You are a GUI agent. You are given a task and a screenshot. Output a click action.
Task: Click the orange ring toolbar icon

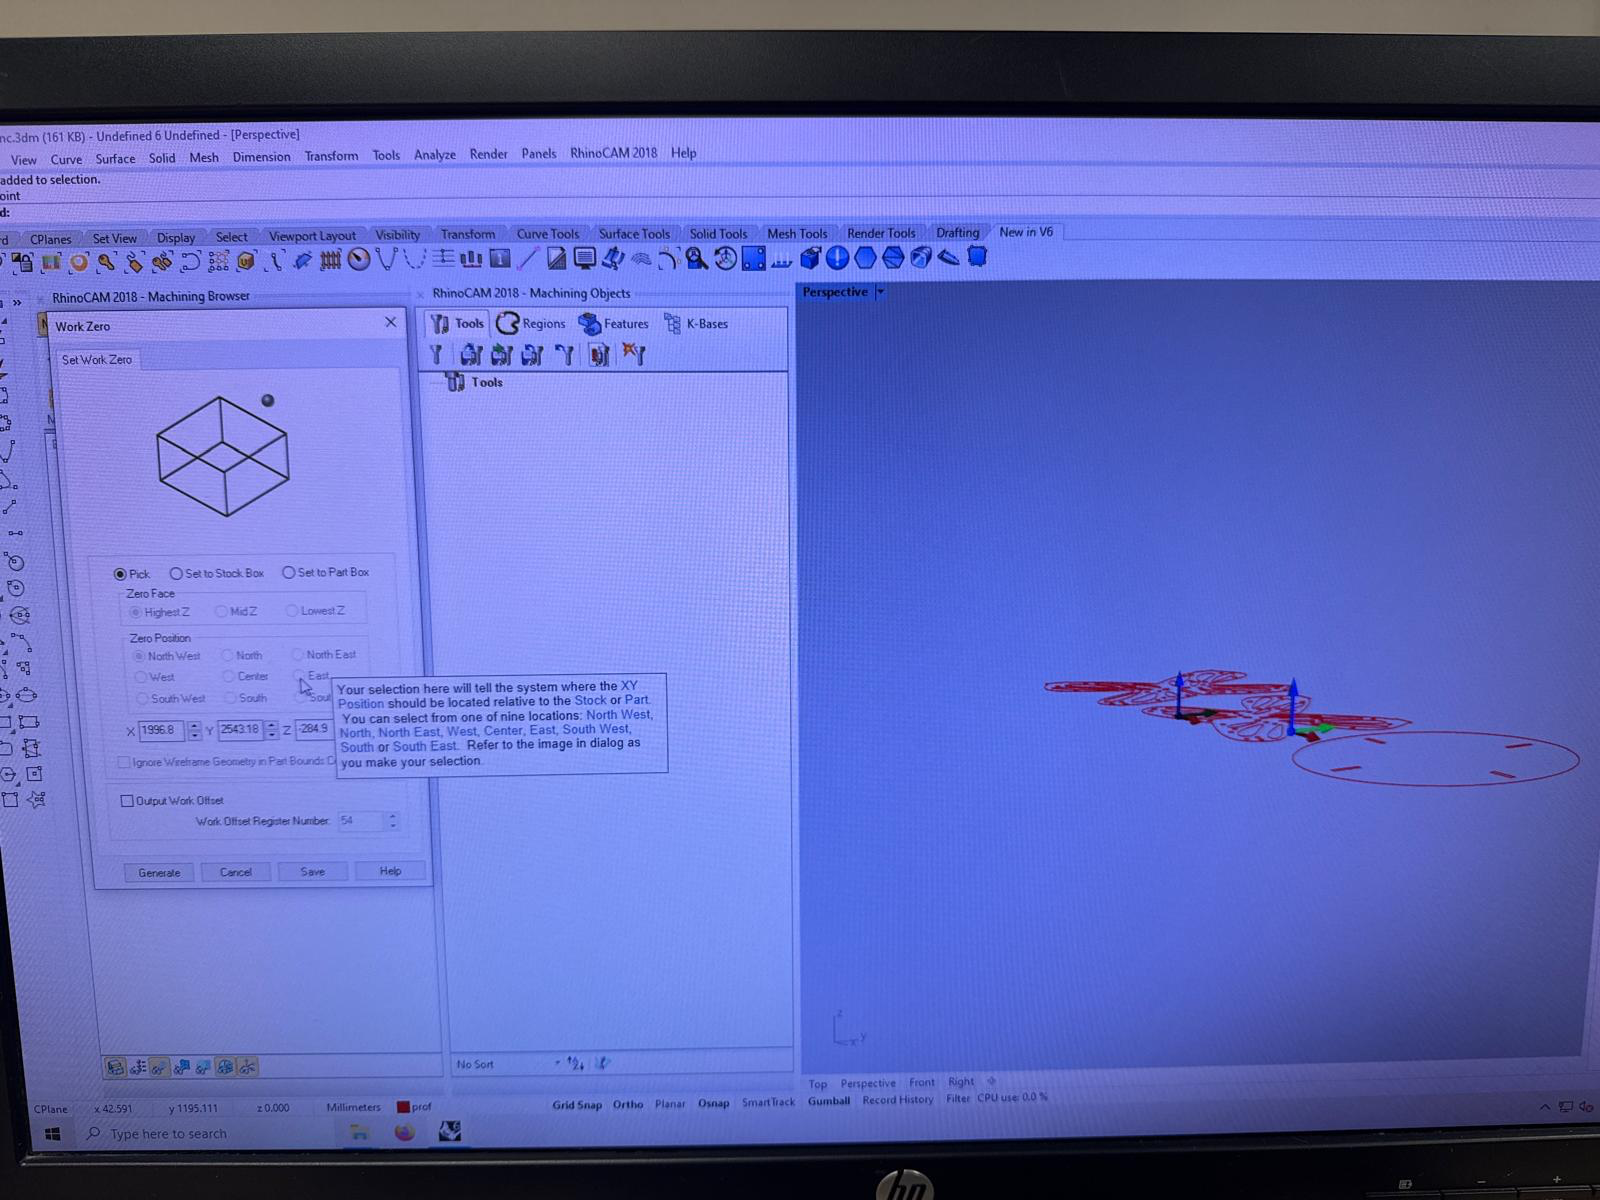(79, 262)
